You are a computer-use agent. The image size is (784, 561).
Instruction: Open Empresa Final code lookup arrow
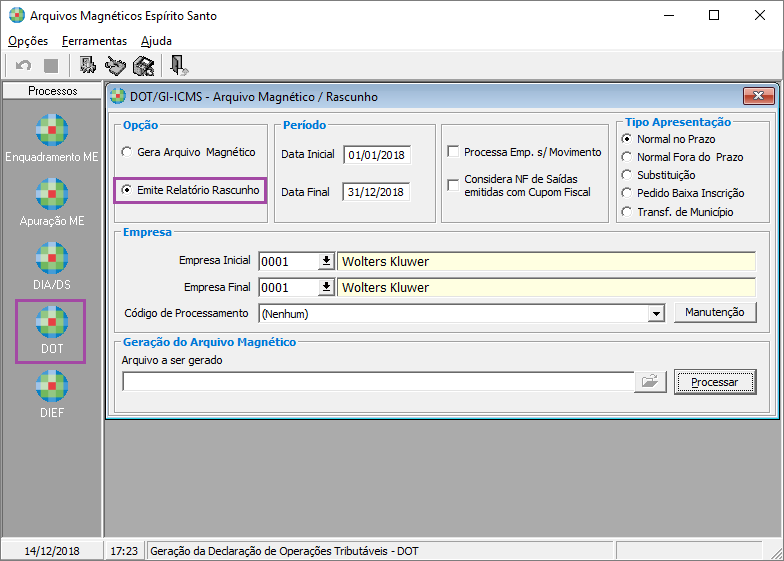point(326,287)
